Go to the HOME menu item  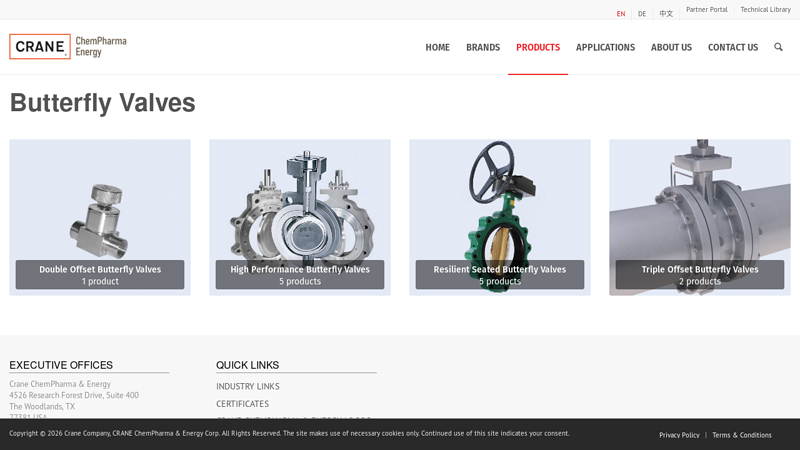coord(437,47)
